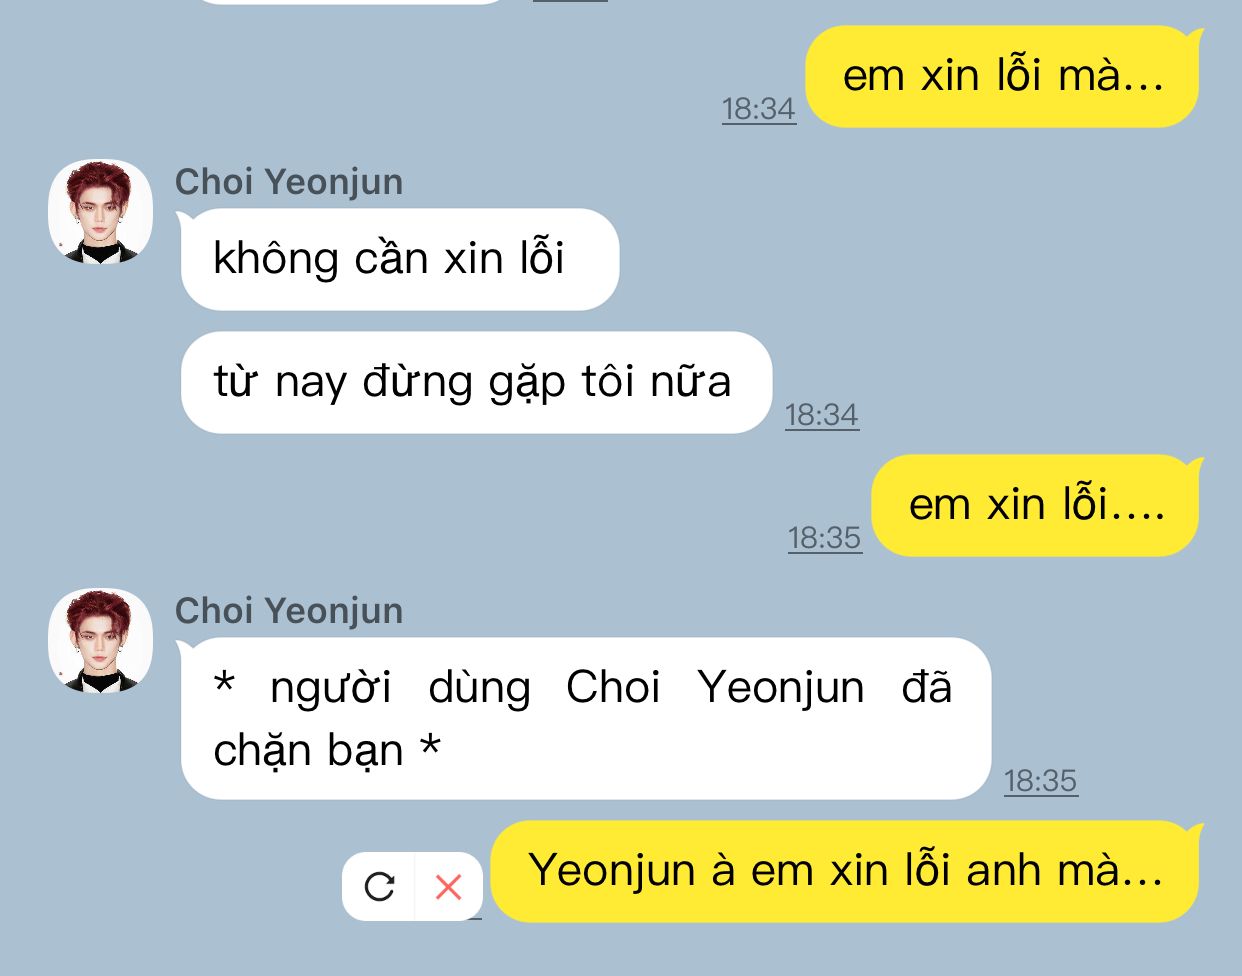Tap the red X delete icon
The height and width of the screenshot is (976, 1242).
449,886
